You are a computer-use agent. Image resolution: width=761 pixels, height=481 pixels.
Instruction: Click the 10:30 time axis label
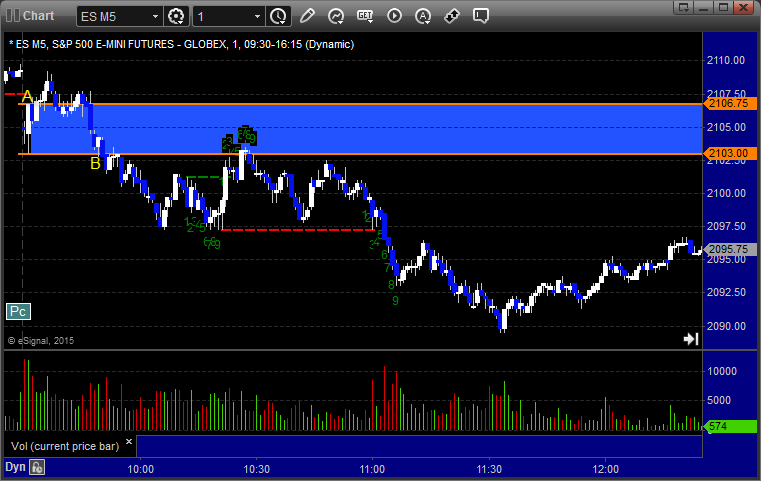click(257, 469)
